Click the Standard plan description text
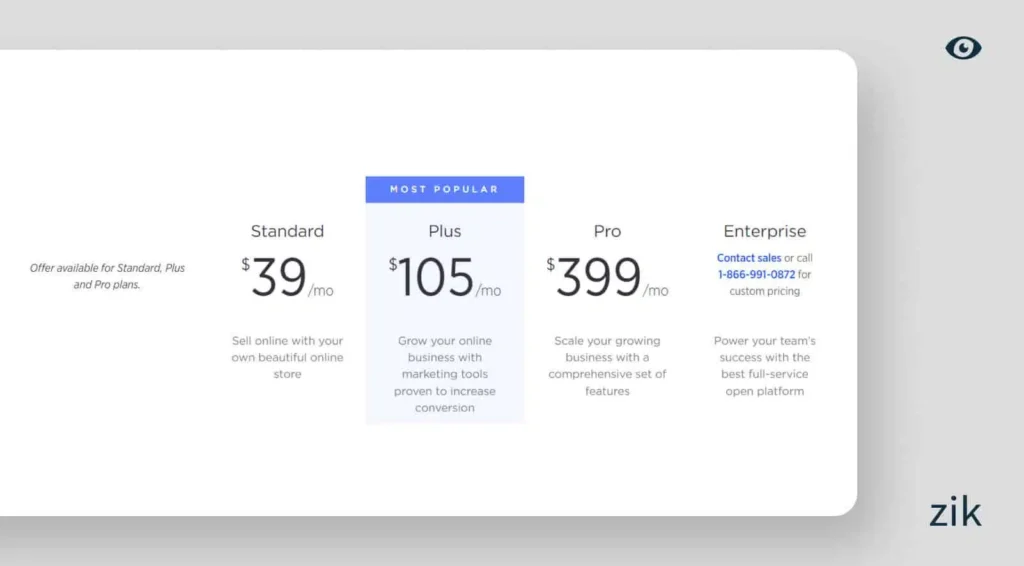1024x566 pixels. pos(287,357)
